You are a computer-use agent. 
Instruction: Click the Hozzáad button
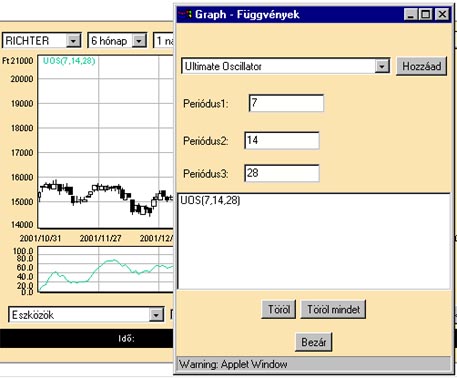click(x=422, y=66)
